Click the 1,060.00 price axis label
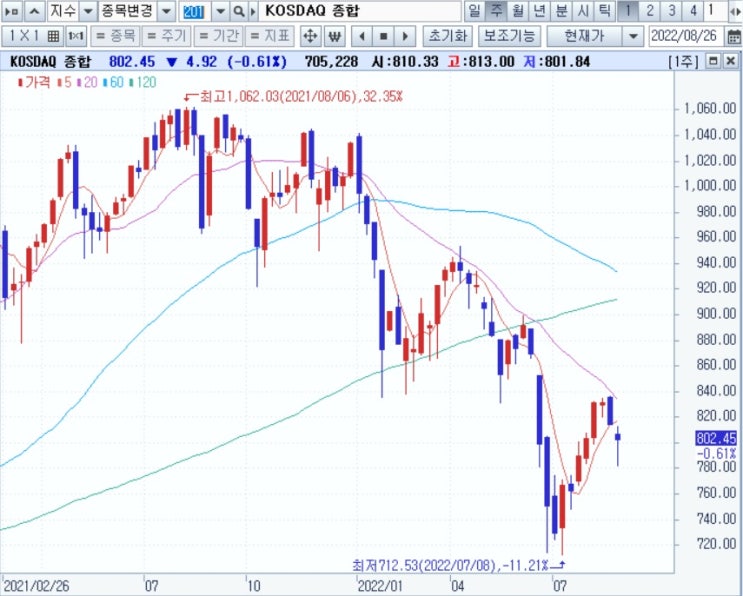 tap(710, 109)
